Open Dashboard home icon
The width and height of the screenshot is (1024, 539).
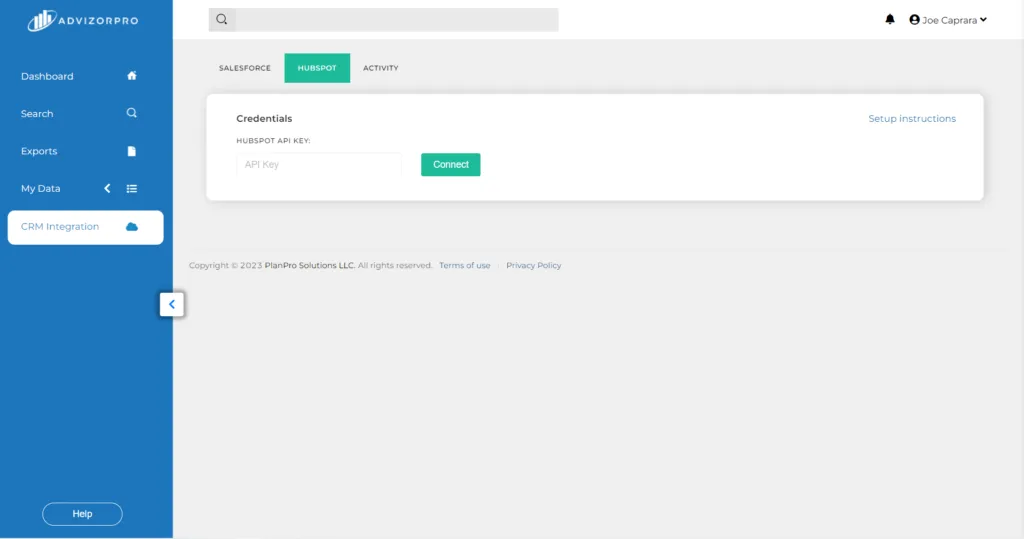tap(132, 76)
